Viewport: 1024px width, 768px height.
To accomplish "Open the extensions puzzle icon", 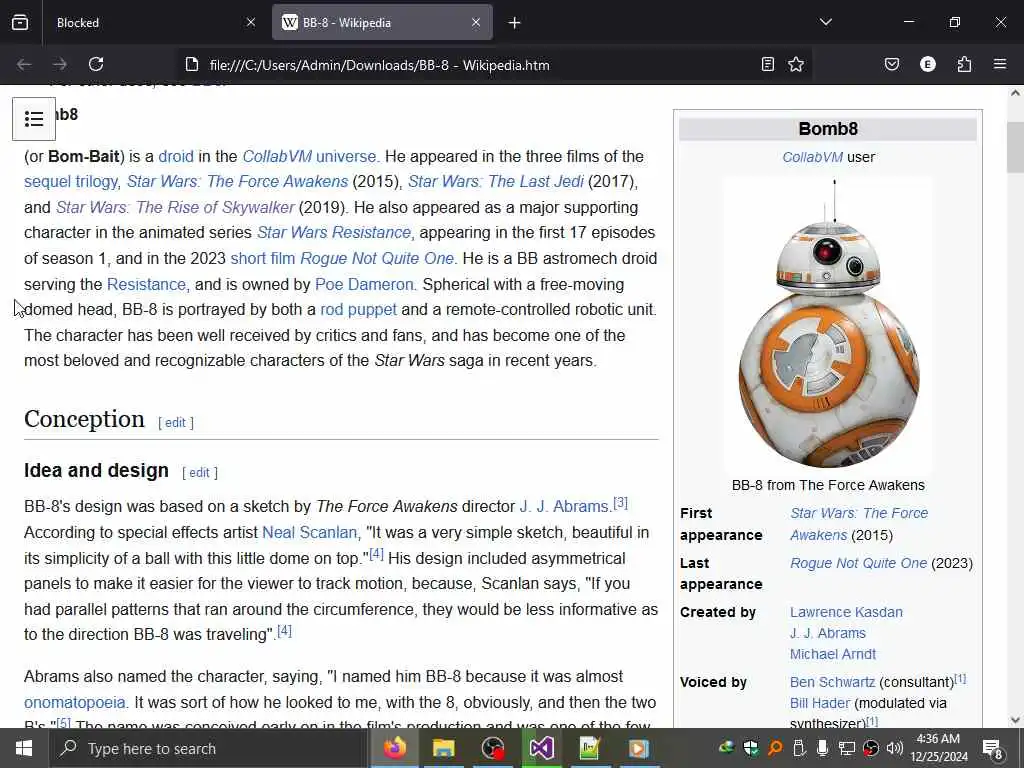I will [x=964, y=64].
